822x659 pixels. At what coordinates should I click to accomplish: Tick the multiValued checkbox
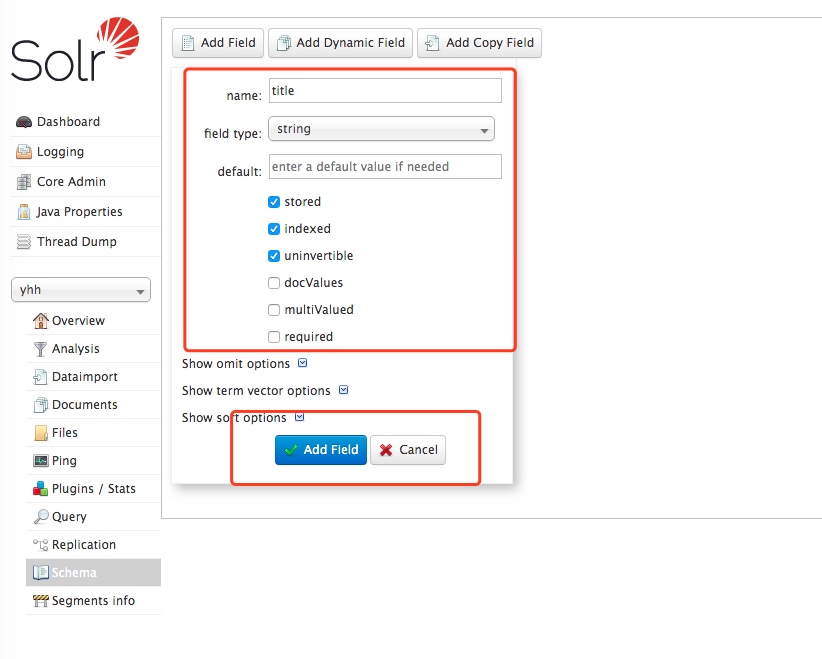point(274,310)
